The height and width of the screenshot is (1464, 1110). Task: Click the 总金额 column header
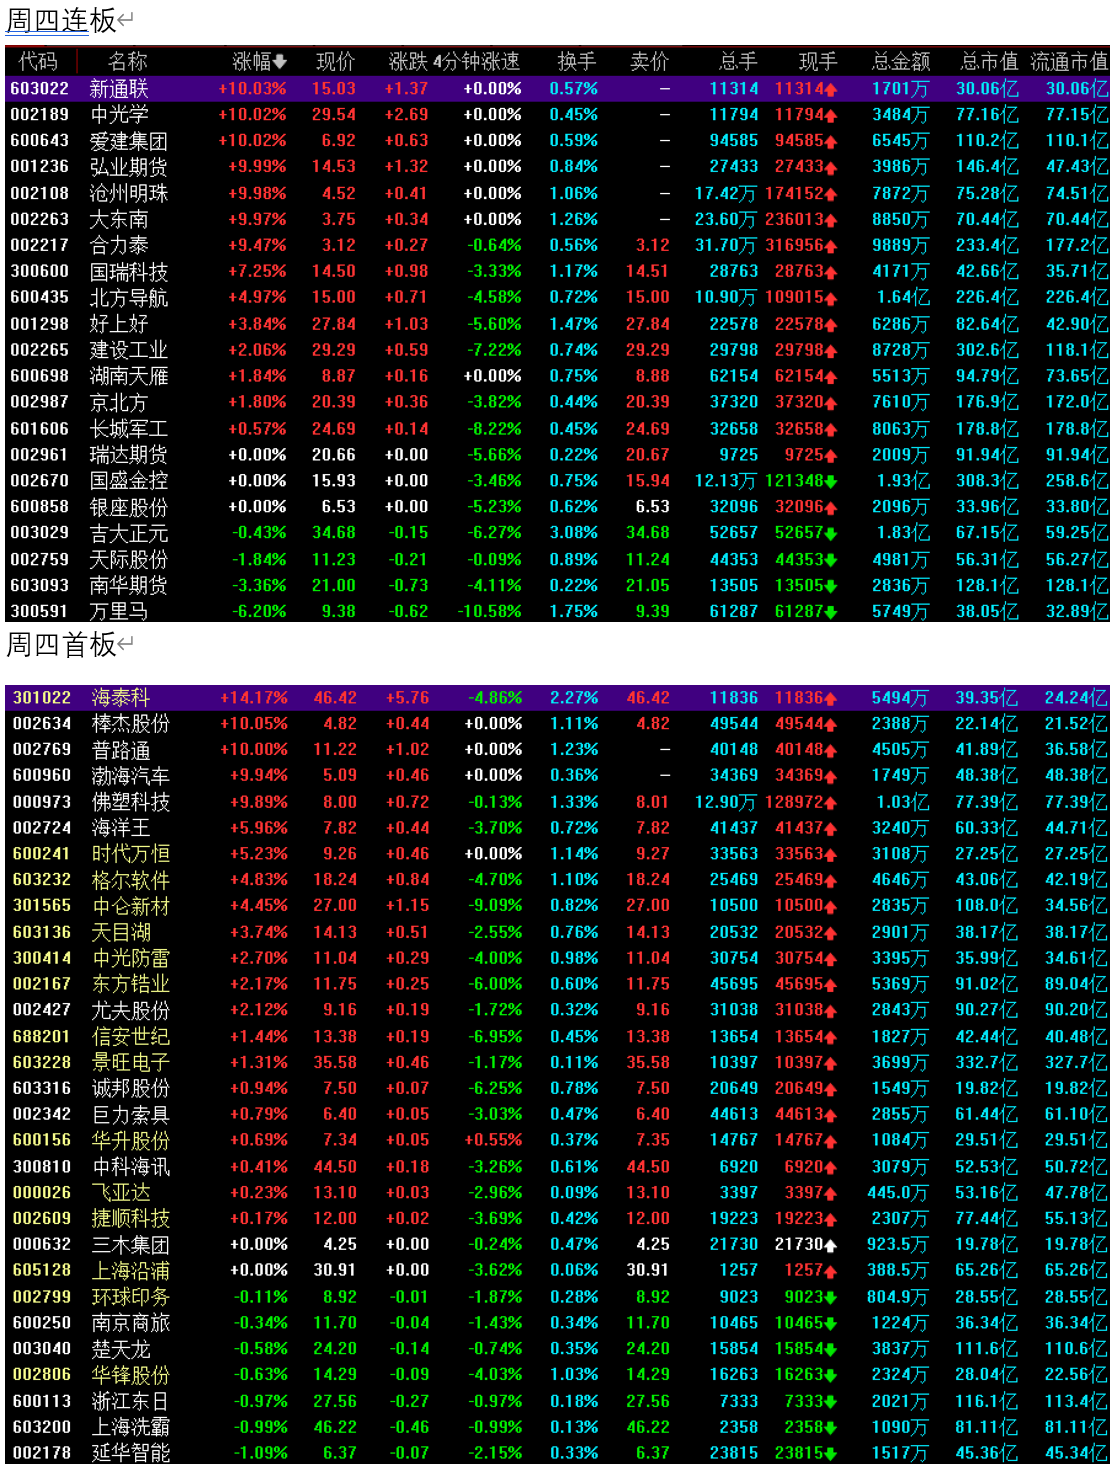coord(901,62)
